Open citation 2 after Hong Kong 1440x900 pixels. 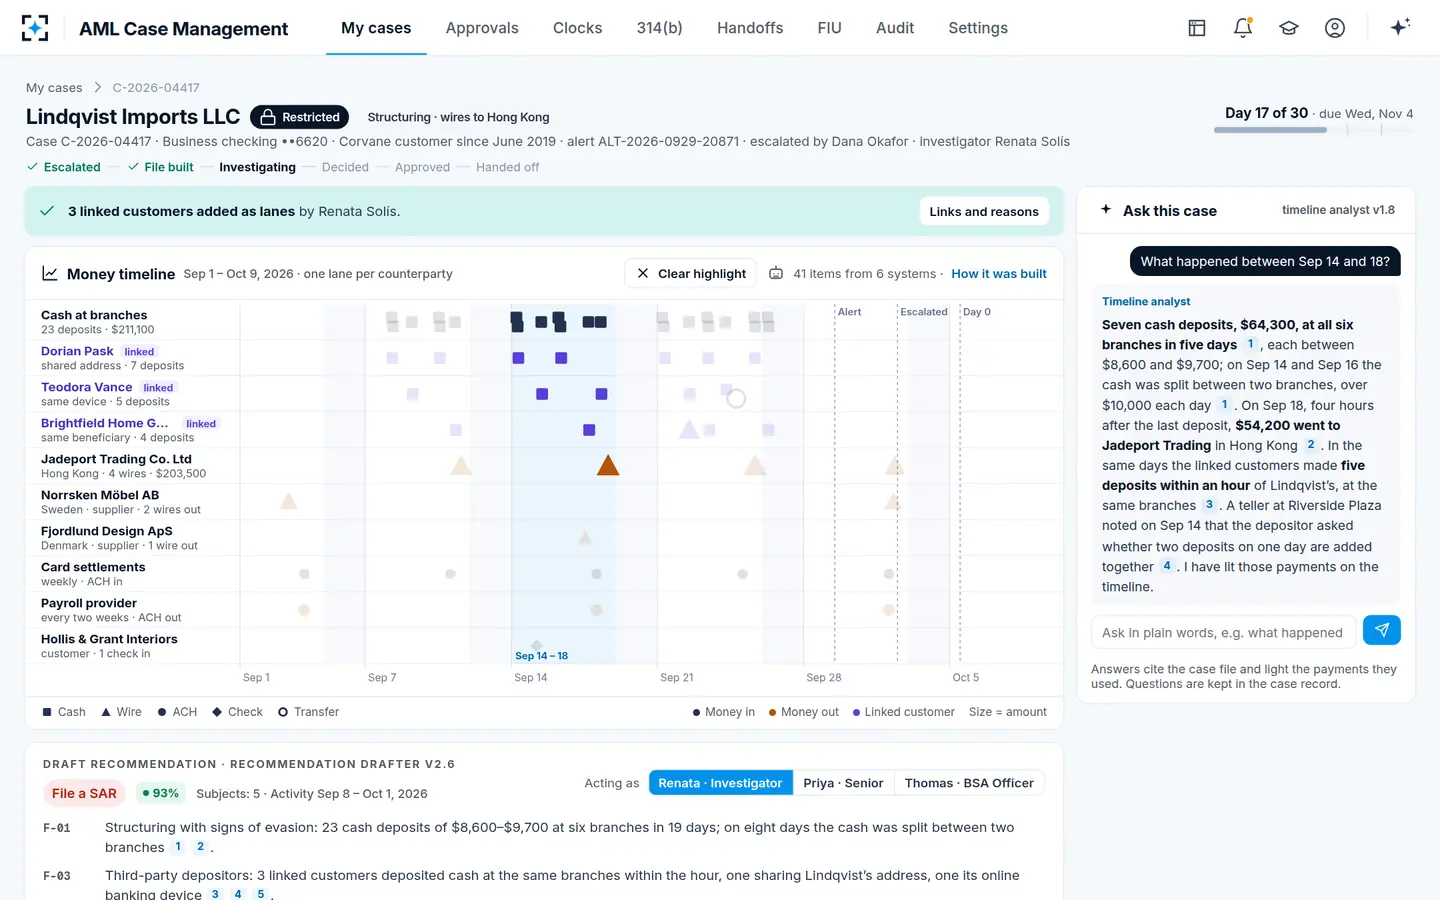(1310, 445)
